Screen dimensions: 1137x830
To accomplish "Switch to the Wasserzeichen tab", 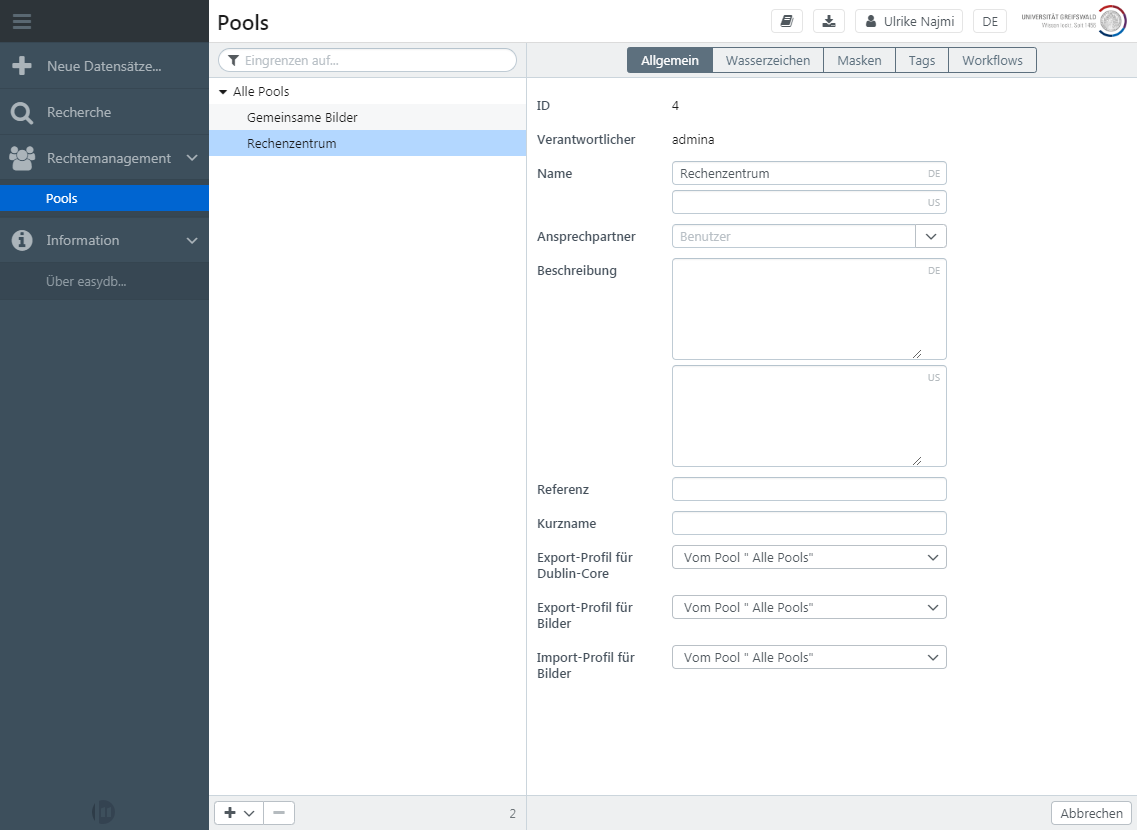I will tap(767, 61).
